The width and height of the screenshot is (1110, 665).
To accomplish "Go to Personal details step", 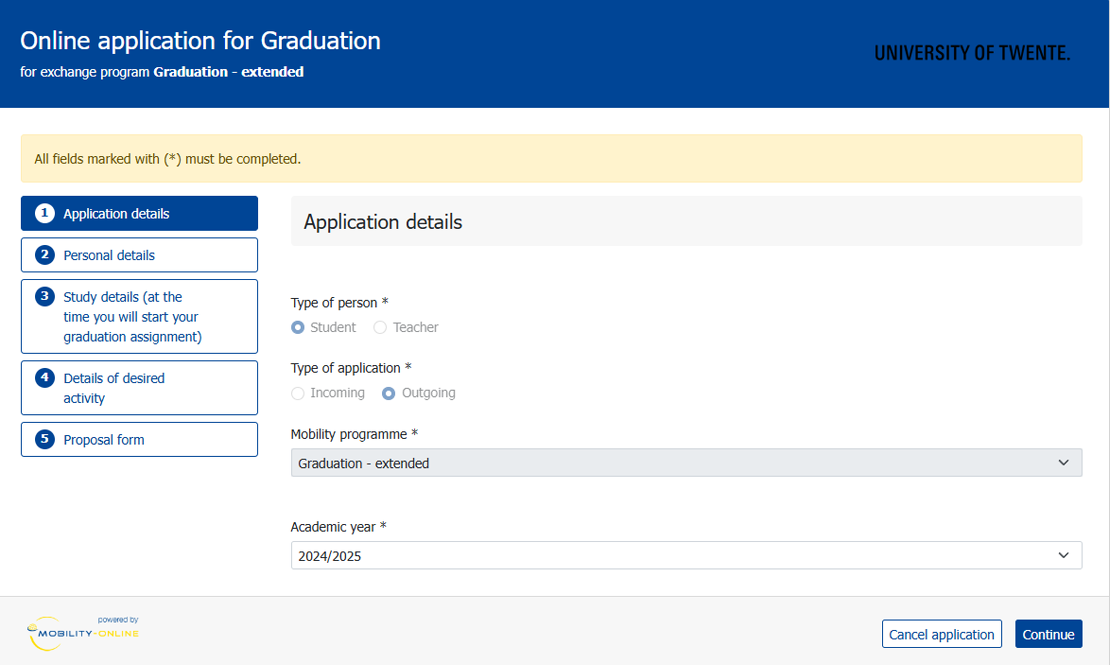I will click(139, 255).
